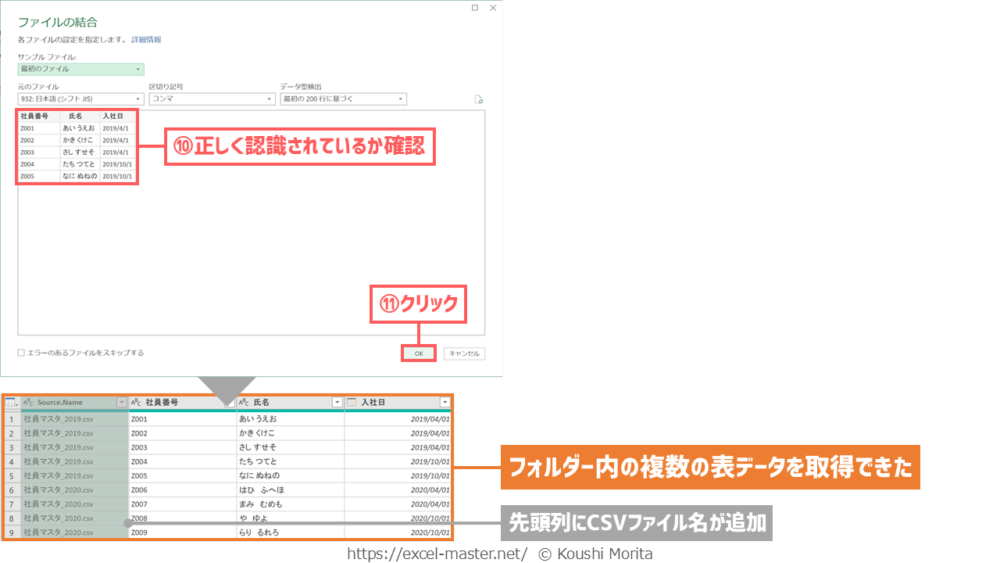Click the ABC type icon on Source.Name column

[28, 402]
